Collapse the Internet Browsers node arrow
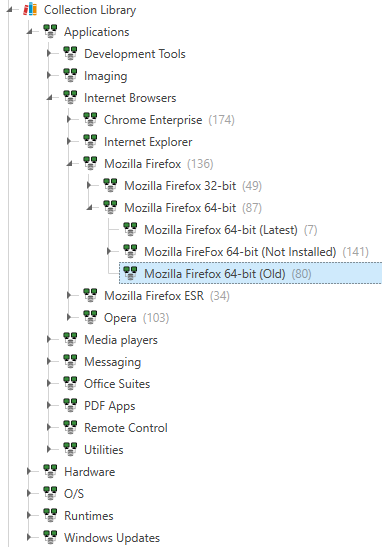Image resolution: width=382 pixels, height=547 pixels. (50, 98)
